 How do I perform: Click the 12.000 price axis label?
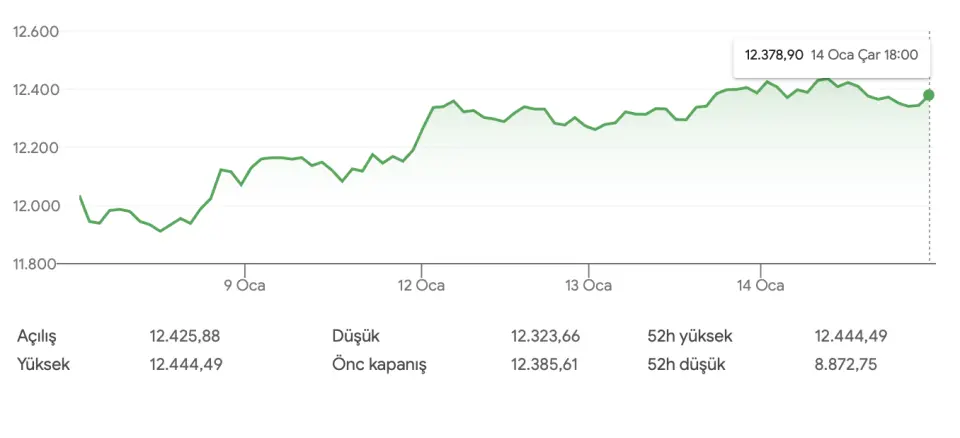tap(36, 206)
